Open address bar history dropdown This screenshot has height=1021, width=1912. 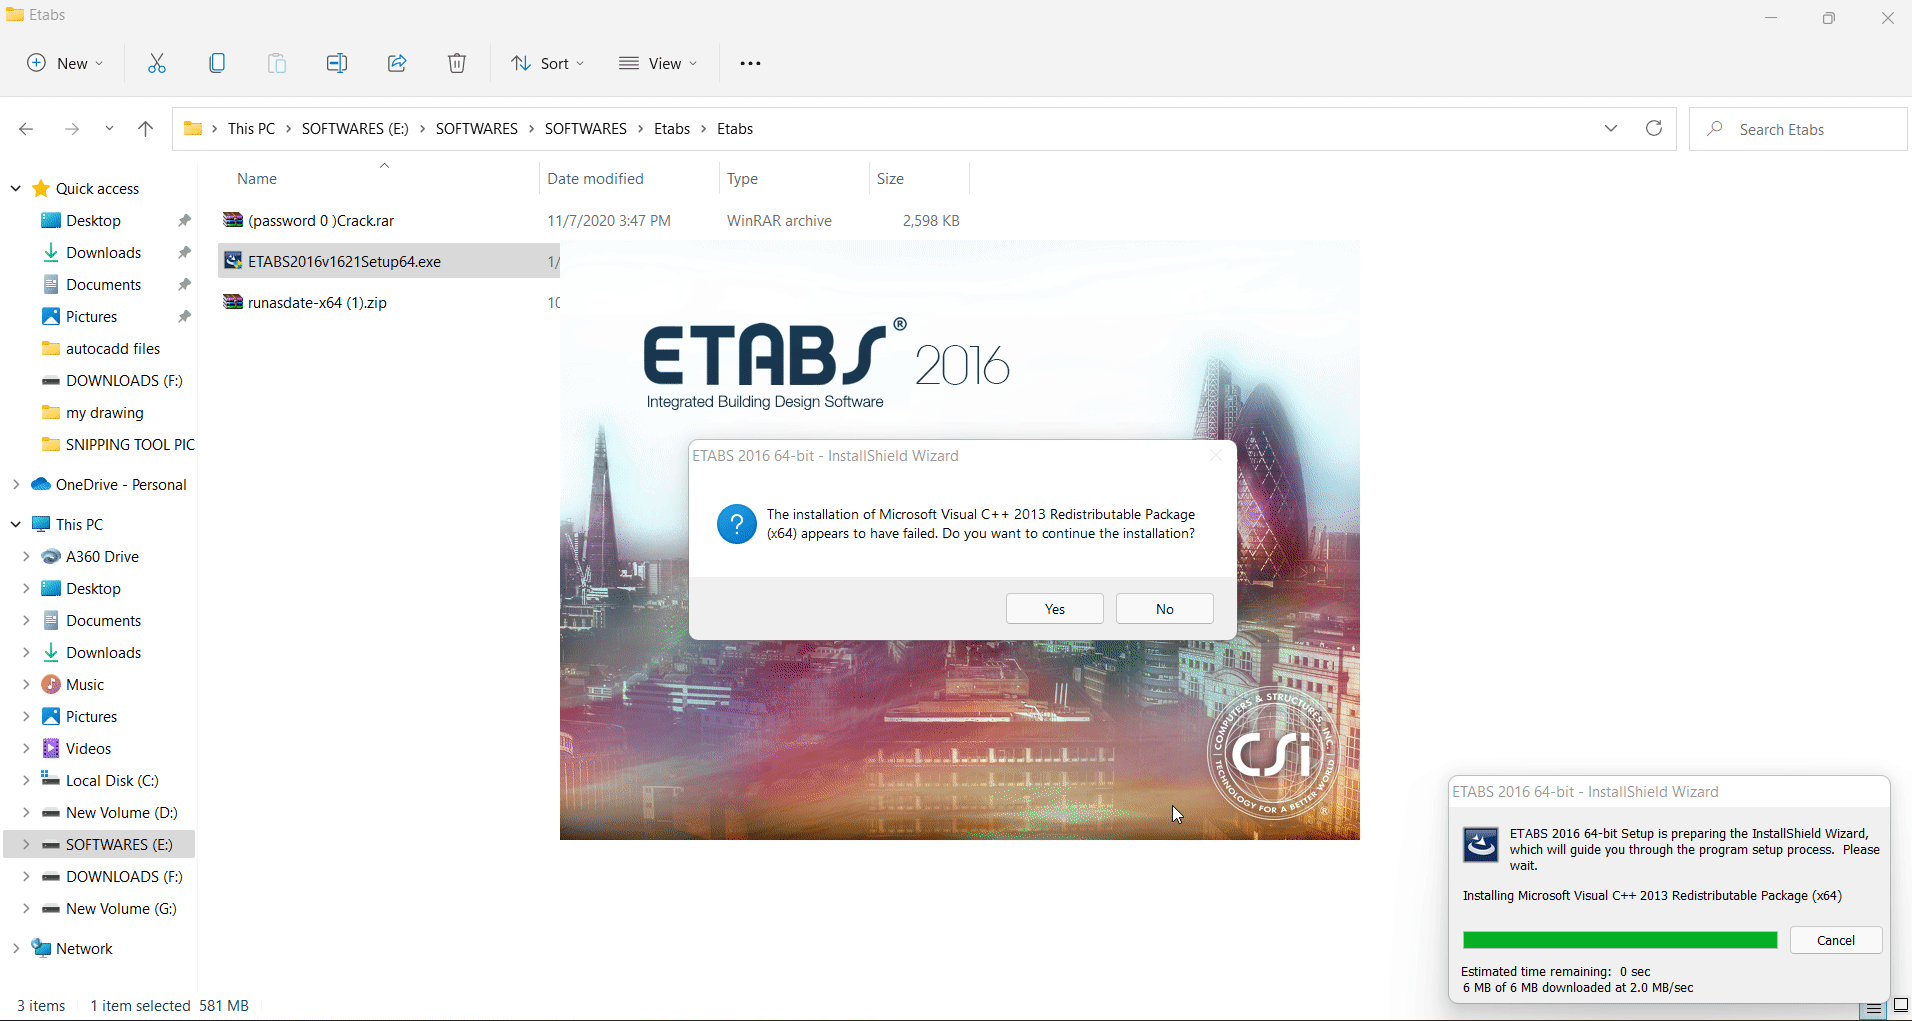click(x=1611, y=128)
